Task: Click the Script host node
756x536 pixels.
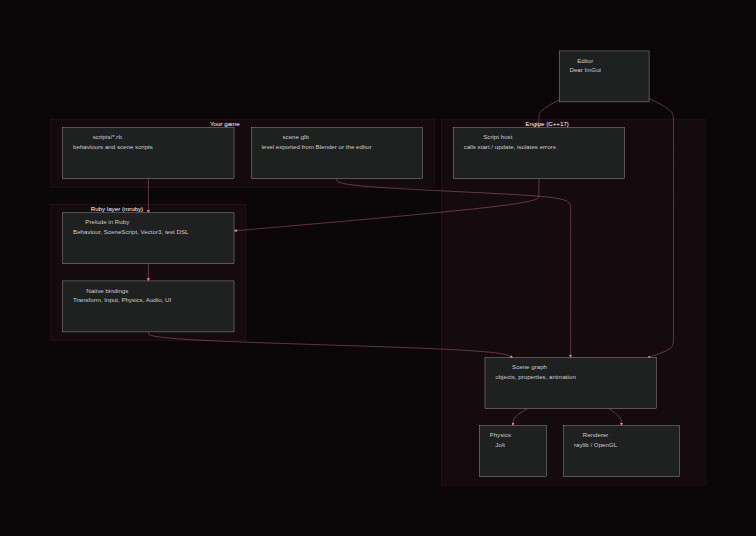Action: (x=539, y=153)
